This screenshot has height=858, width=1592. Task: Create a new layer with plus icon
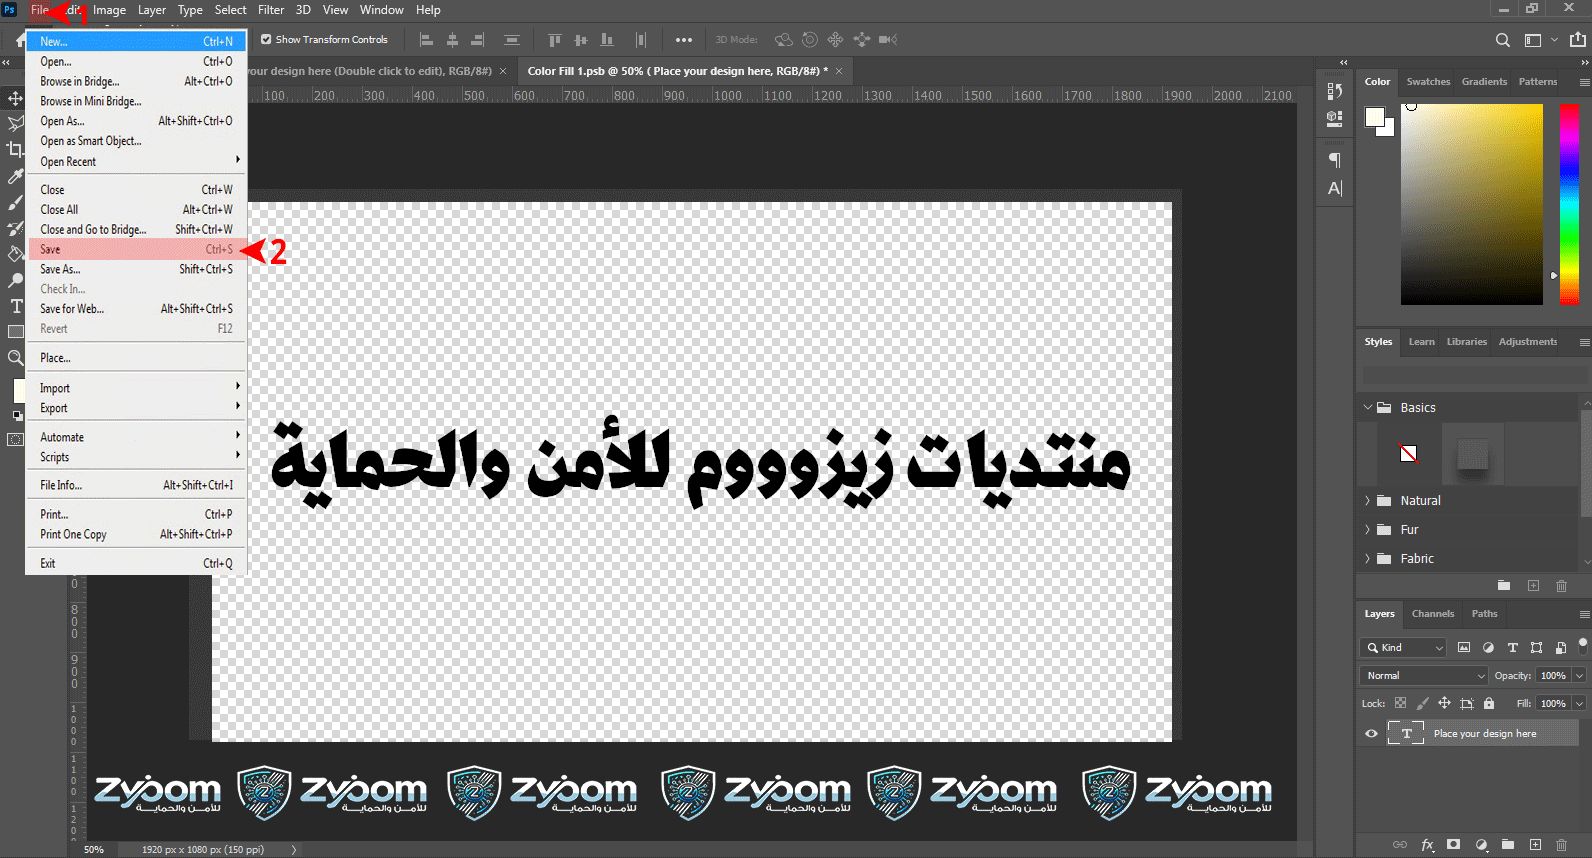pyautogui.click(x=1535, y=845)
